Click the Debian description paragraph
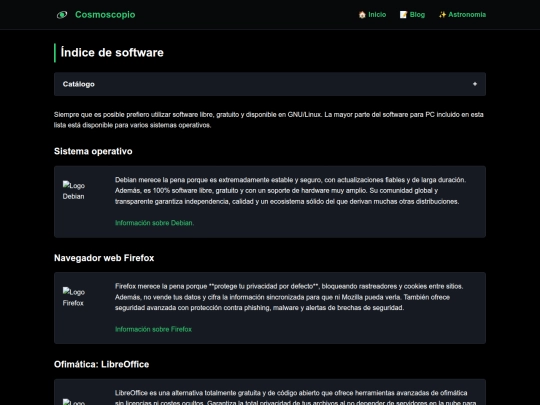This screenshot has height=405, width=540. point(290,190)
